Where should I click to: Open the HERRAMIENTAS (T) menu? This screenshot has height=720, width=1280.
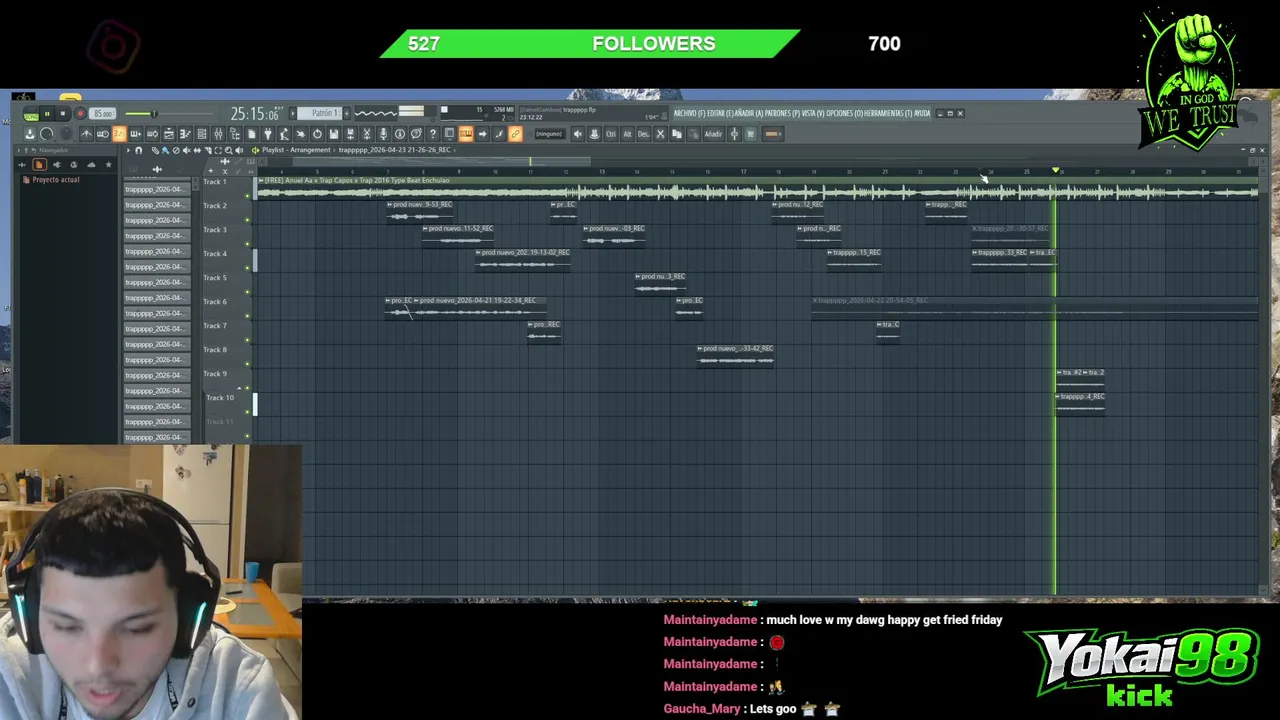click(x=888, y=113)
